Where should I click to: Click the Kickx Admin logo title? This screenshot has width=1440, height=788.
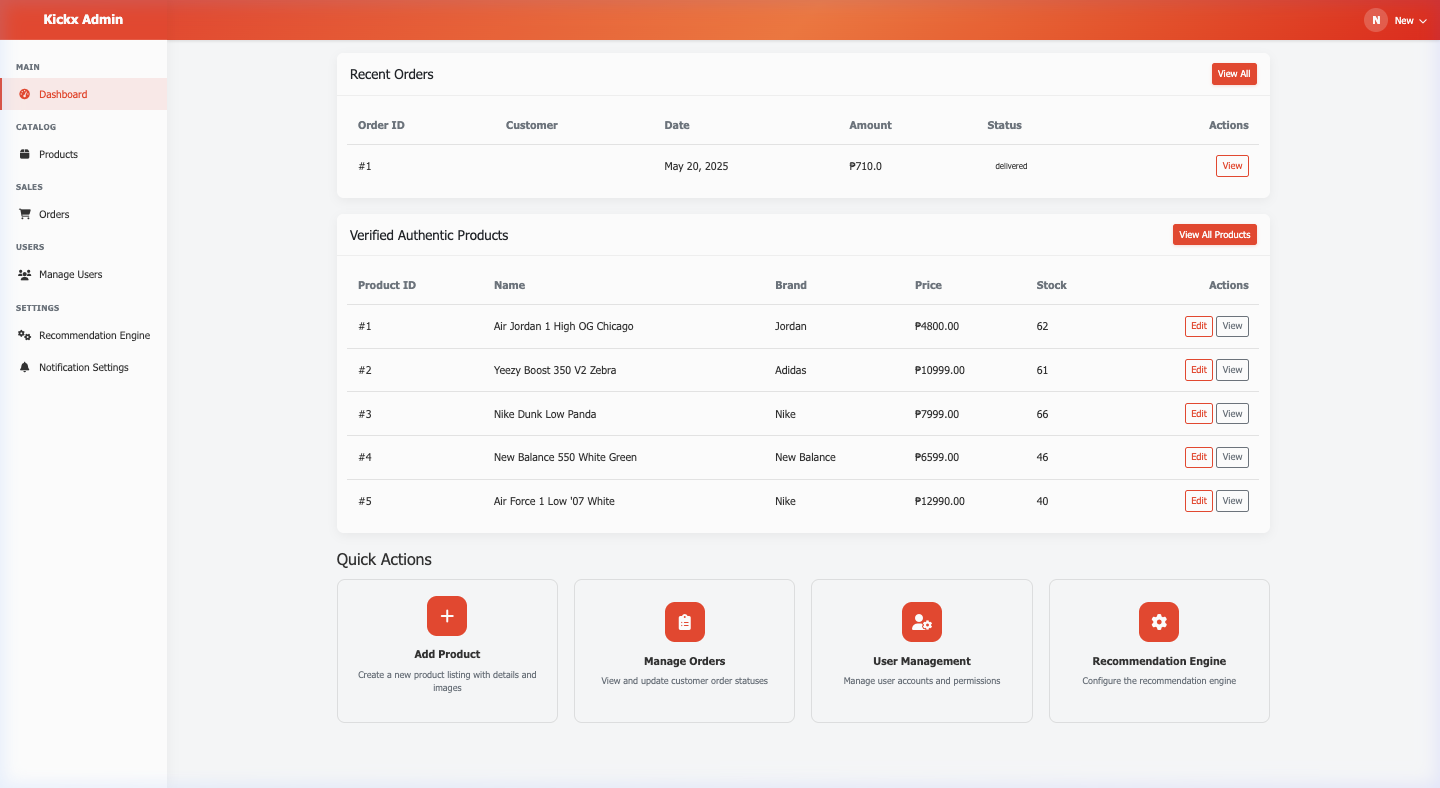83,19
